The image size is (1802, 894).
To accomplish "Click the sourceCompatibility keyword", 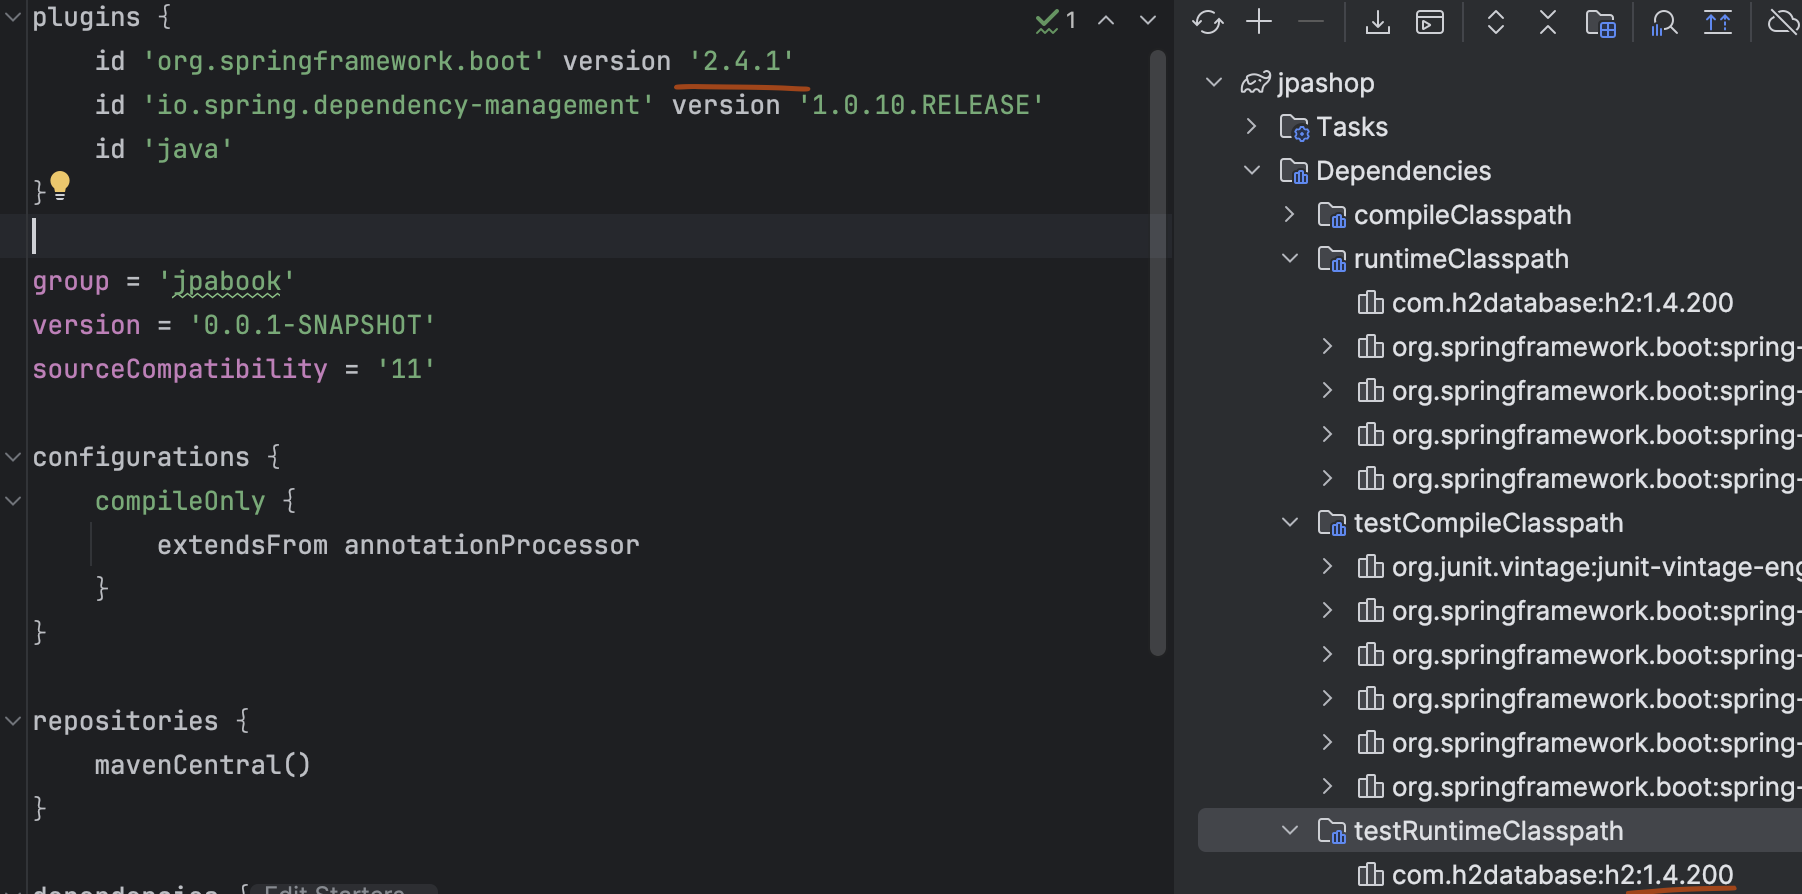I will [x=180, y=369].
